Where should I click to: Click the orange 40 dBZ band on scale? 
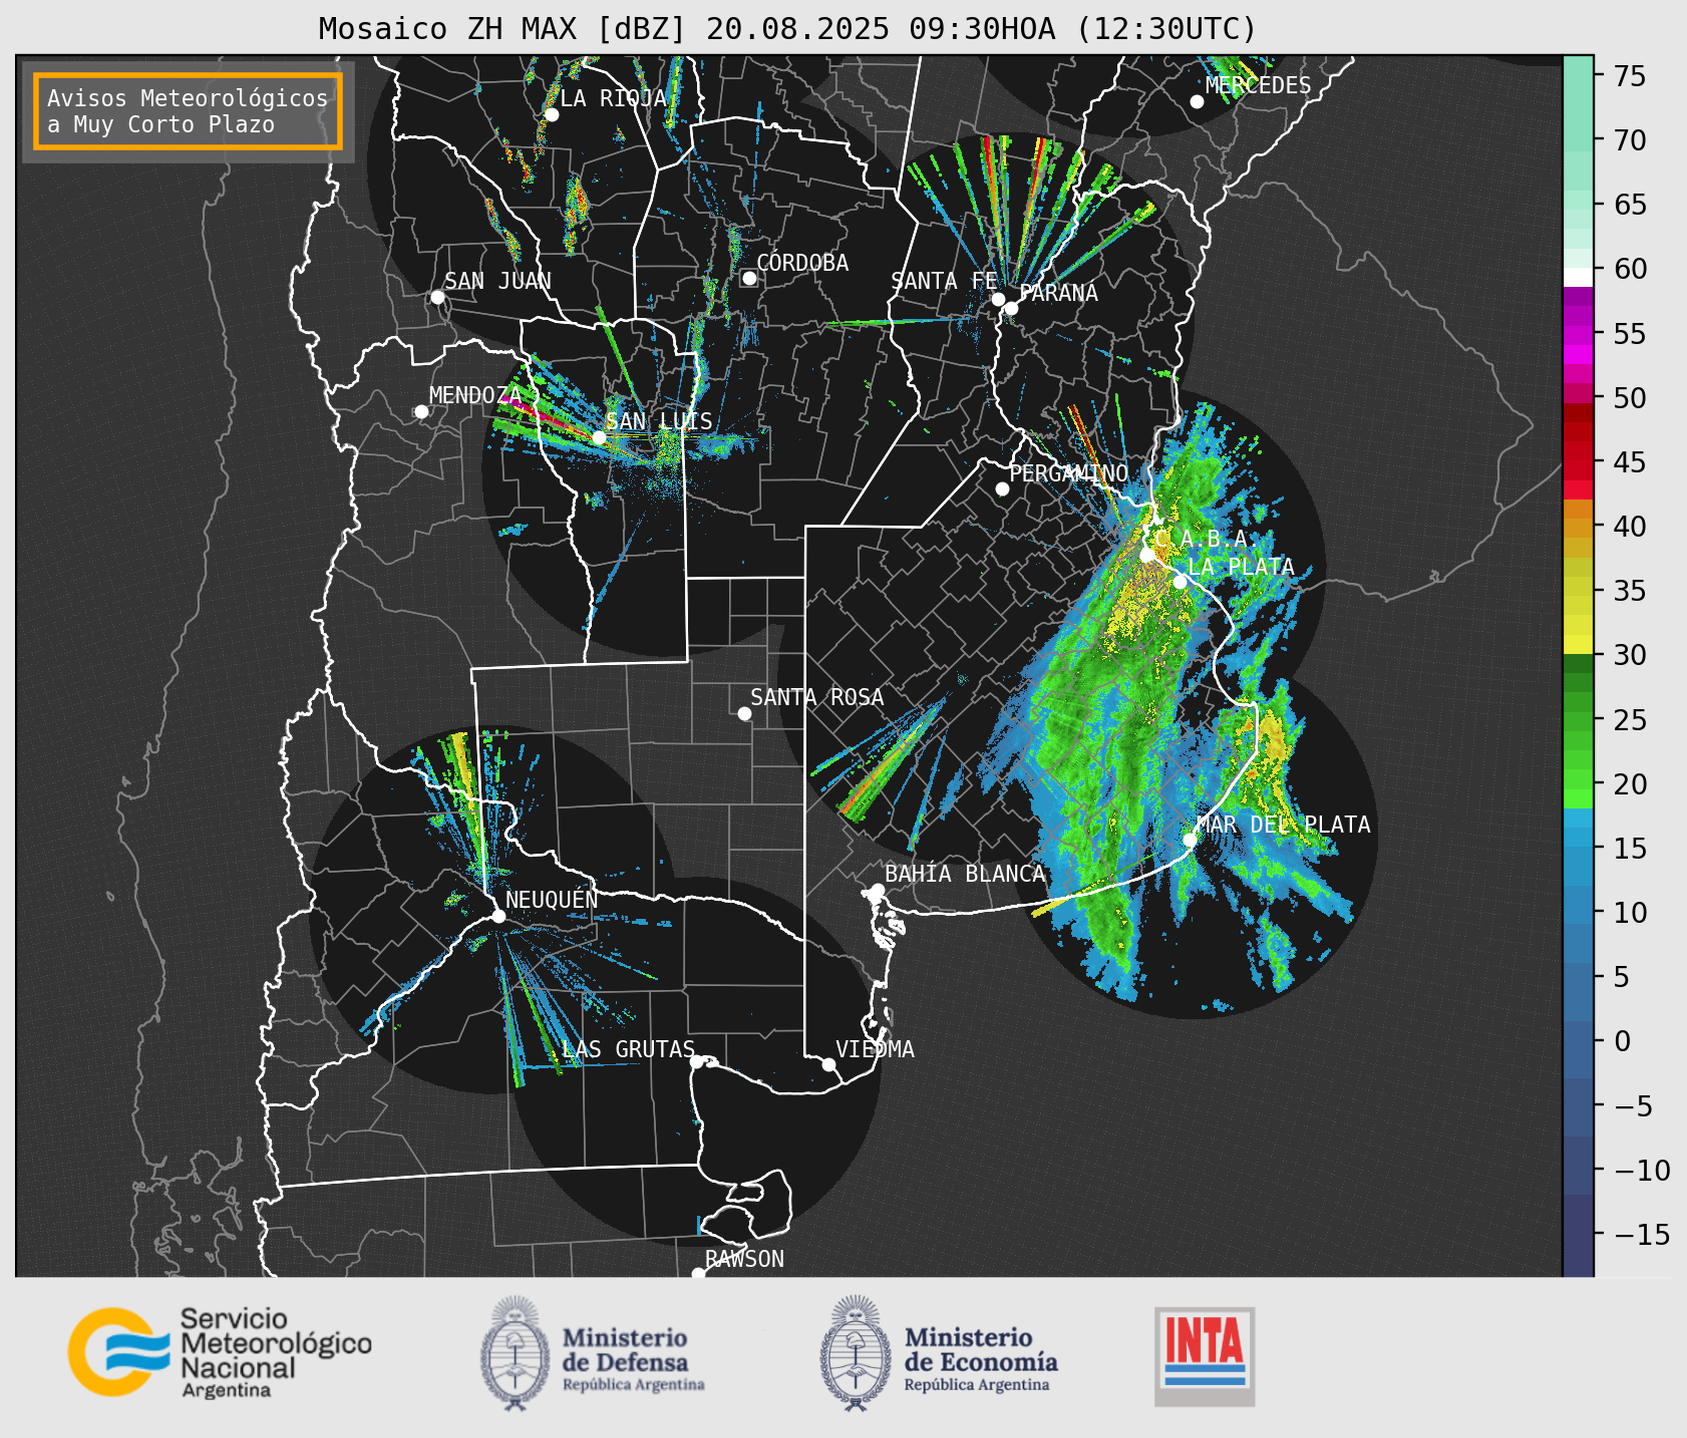point(1578,526)
